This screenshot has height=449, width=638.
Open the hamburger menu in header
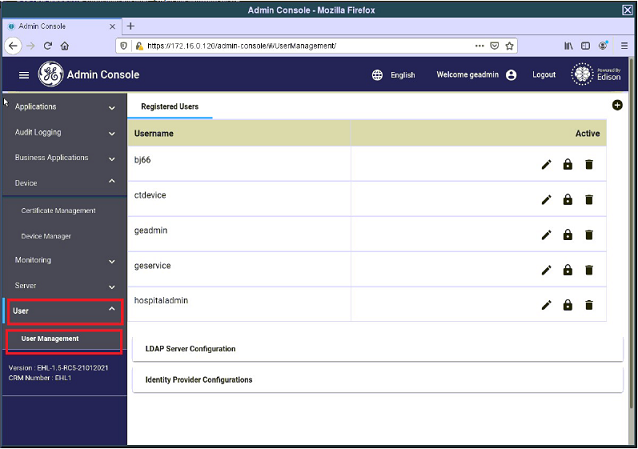pyautogui.click(x=24, y=75)
